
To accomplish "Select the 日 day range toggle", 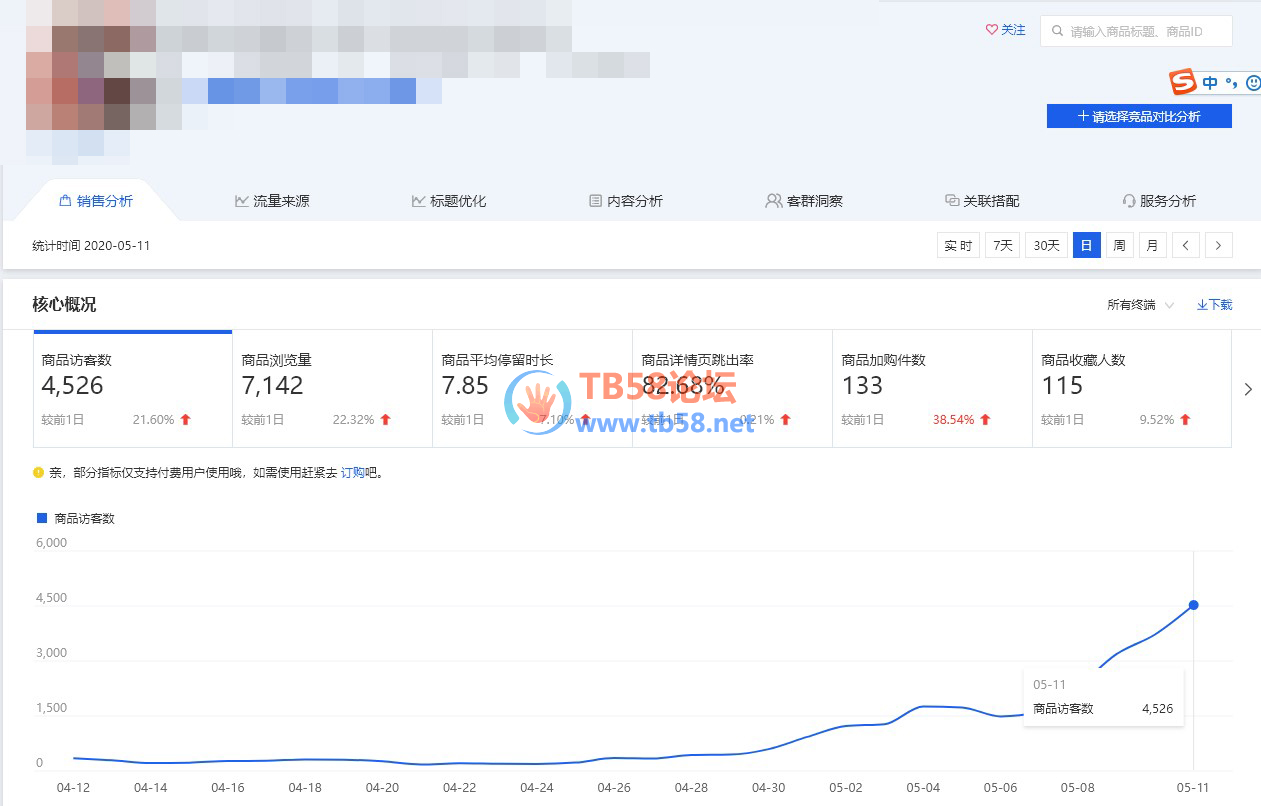I will point(1087,245).
